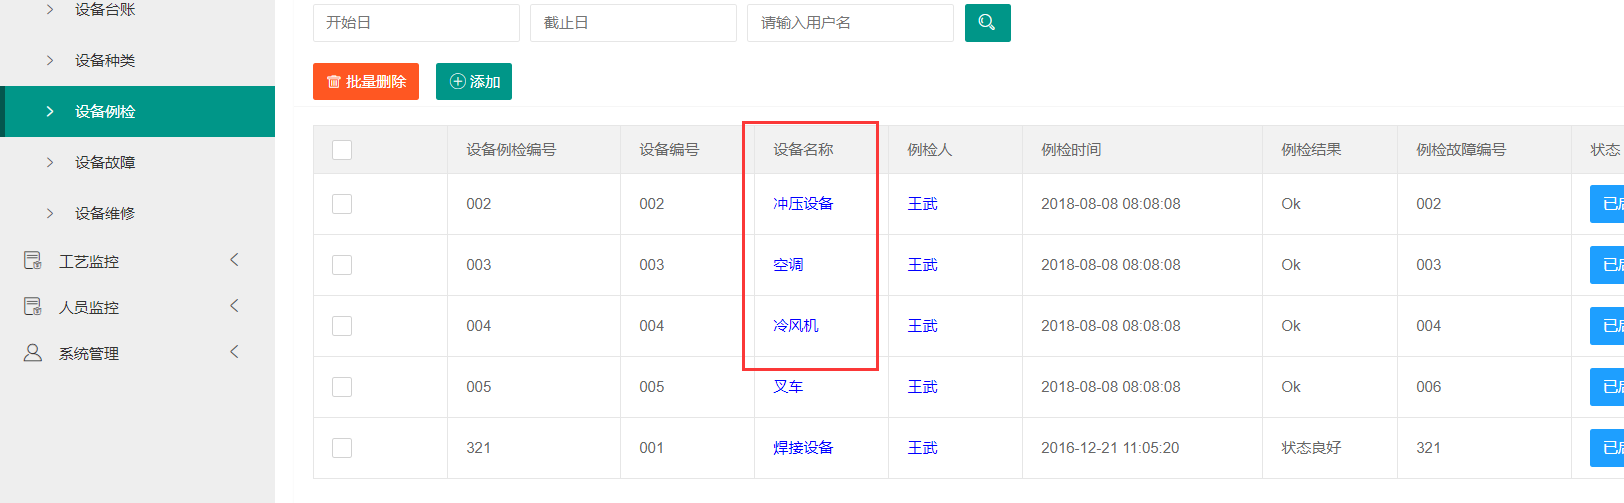Click the 工艺监控 document icon

tap(33, 261)
